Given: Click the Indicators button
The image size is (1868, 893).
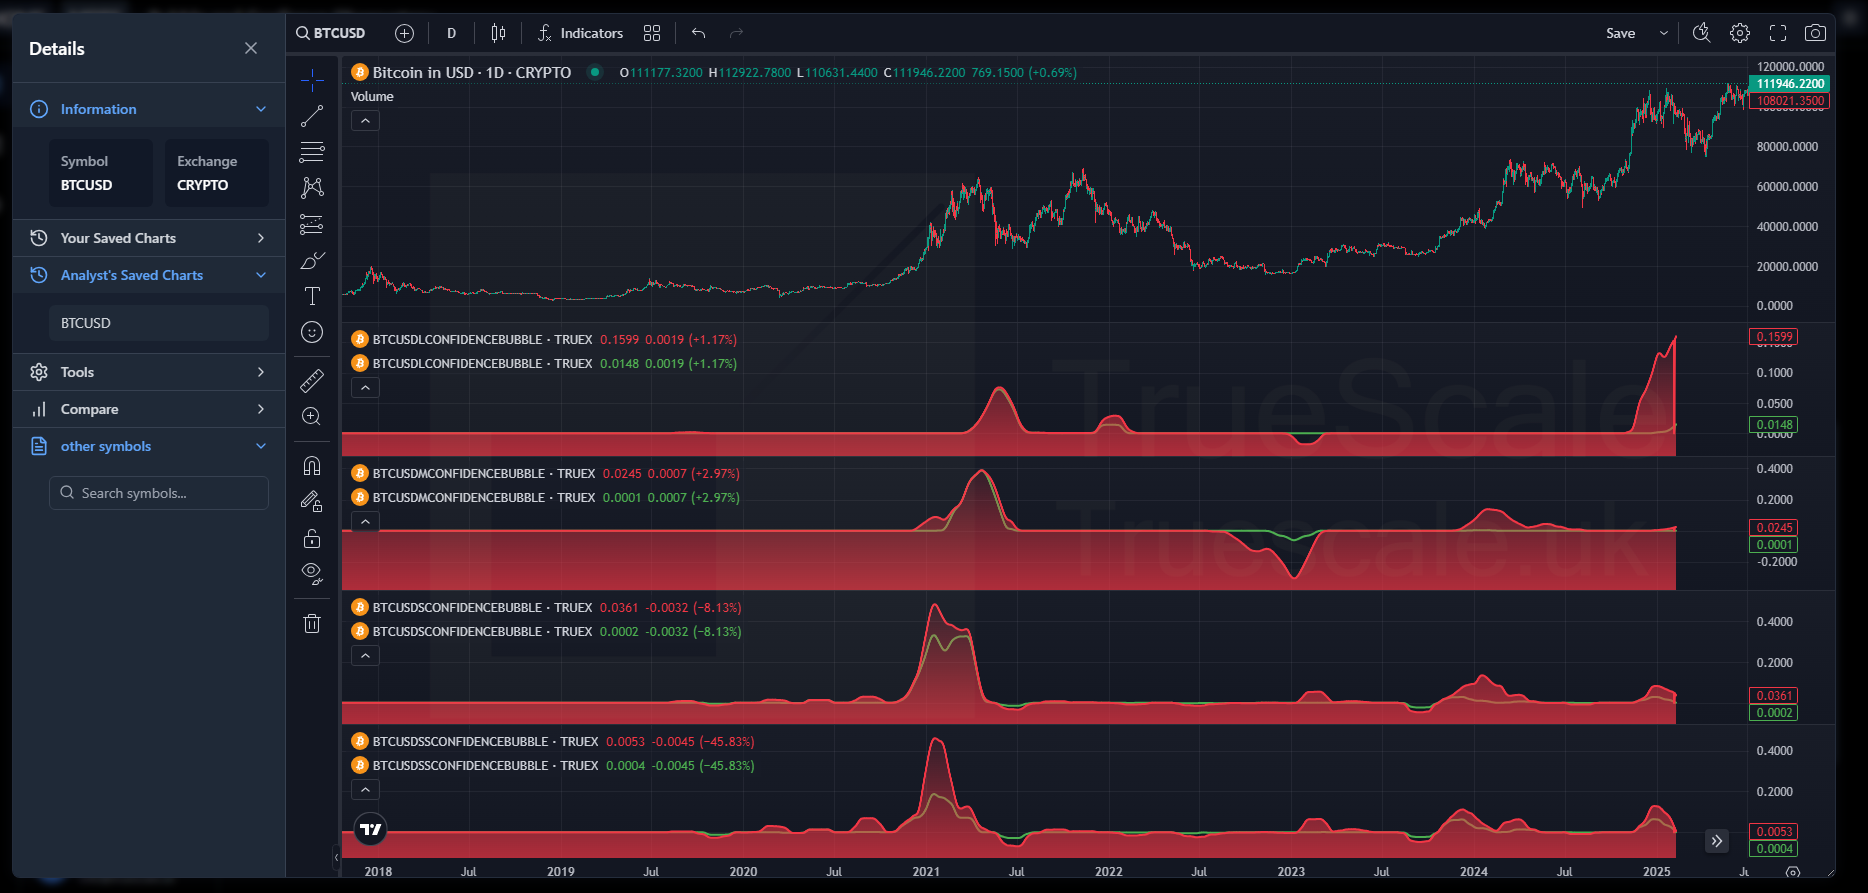Looking at the screenshot, I should pos(580,33).
